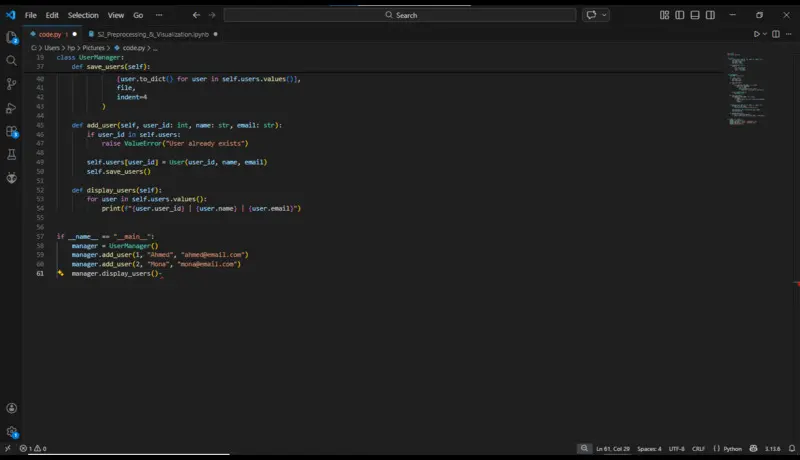Click the VS Code logo in title bar
Image resolution: width=800 pixels, height=460 pixels.
coord(11,15)
